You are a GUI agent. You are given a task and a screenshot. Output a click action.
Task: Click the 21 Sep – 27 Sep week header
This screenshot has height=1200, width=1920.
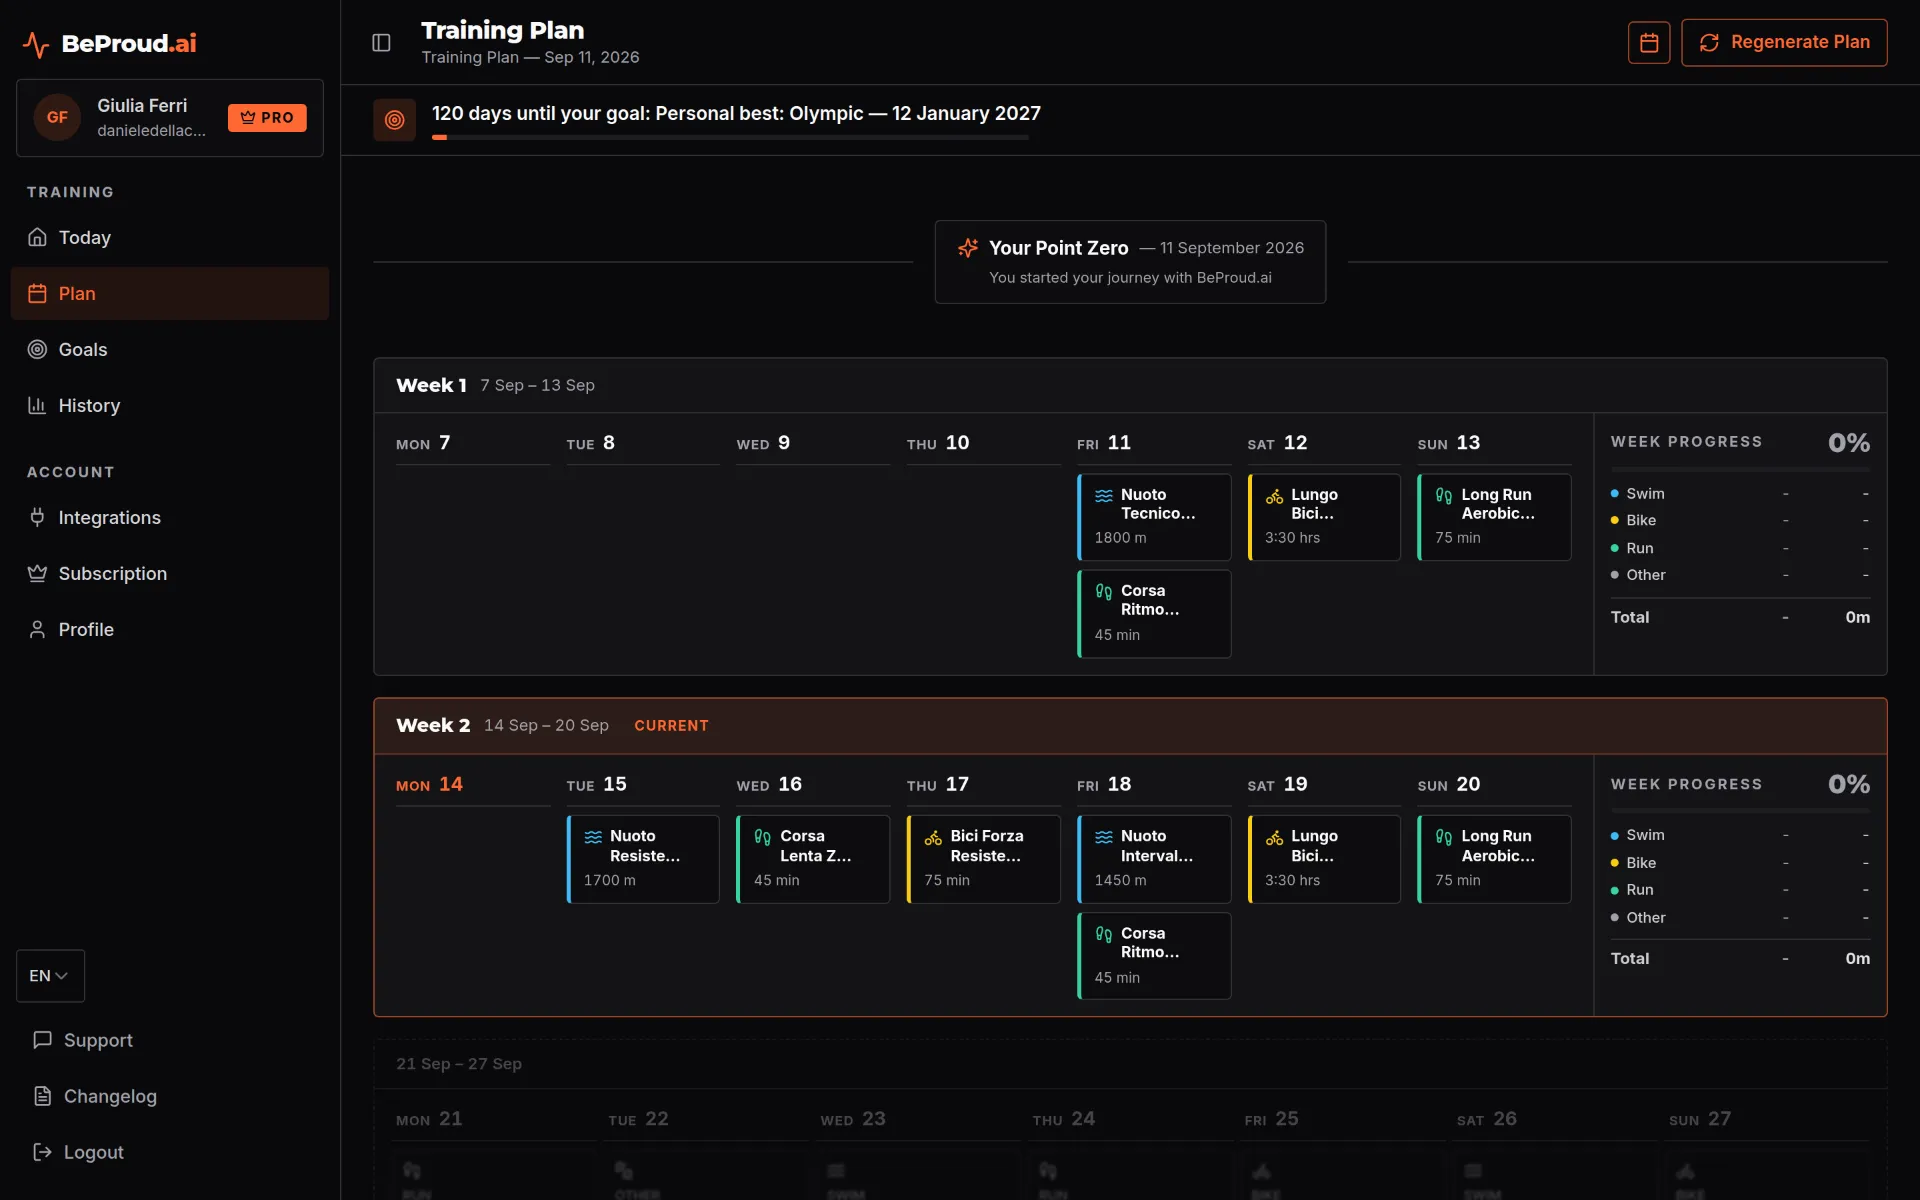pyautogui.click(x=1130, y=1064)
